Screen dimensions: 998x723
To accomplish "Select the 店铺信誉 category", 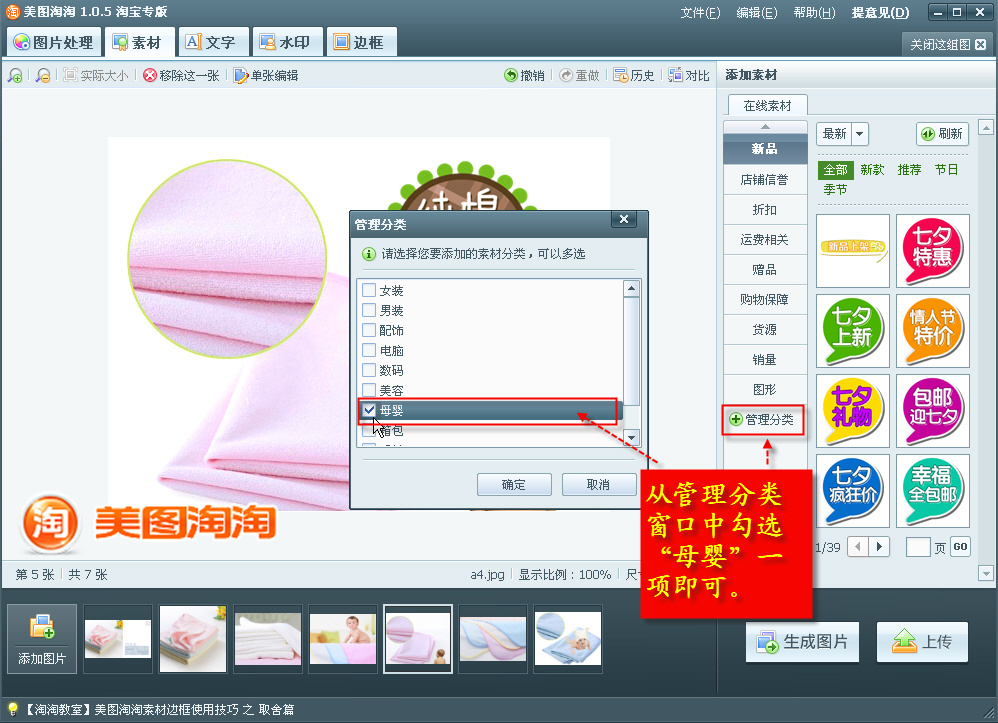I will (x=764, y=179).
